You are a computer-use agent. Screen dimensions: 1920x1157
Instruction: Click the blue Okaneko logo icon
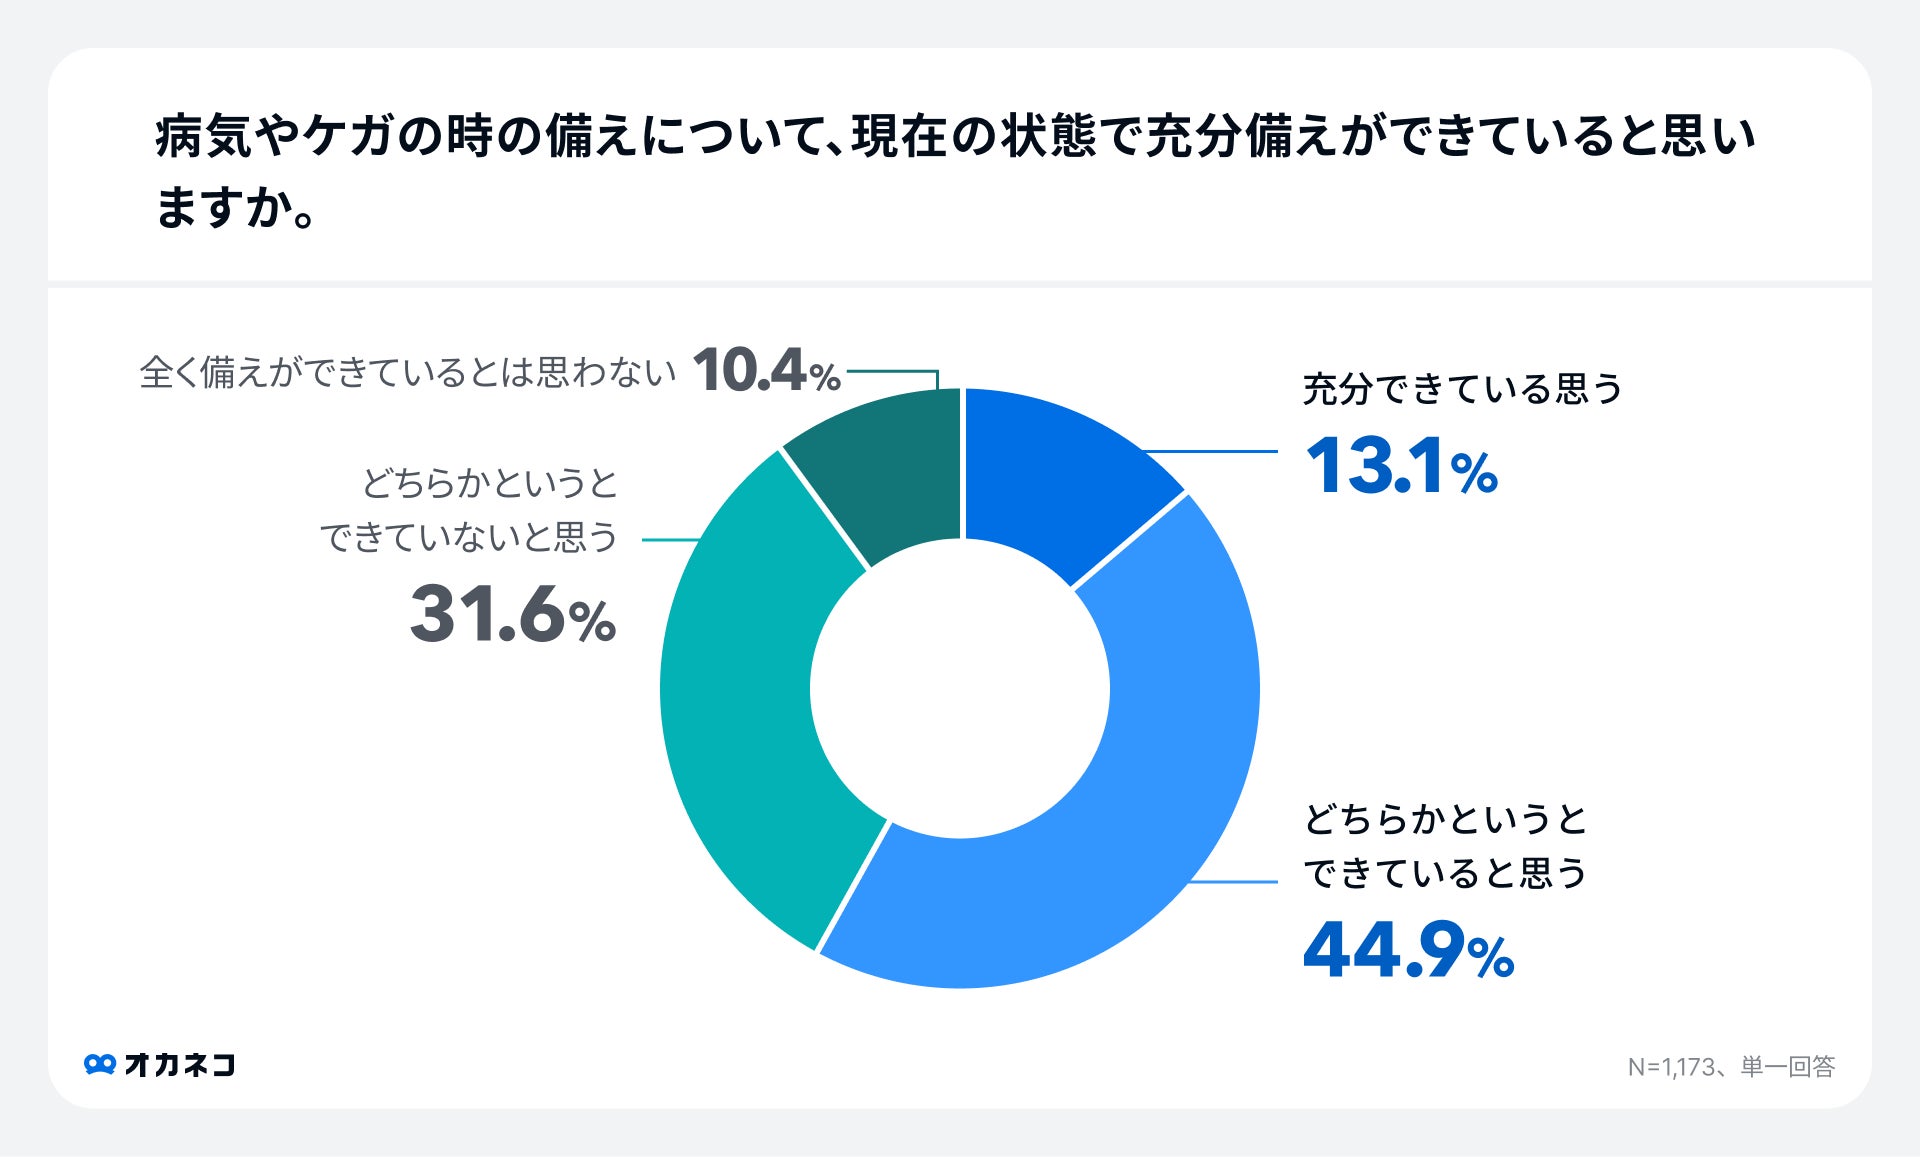100,1064
